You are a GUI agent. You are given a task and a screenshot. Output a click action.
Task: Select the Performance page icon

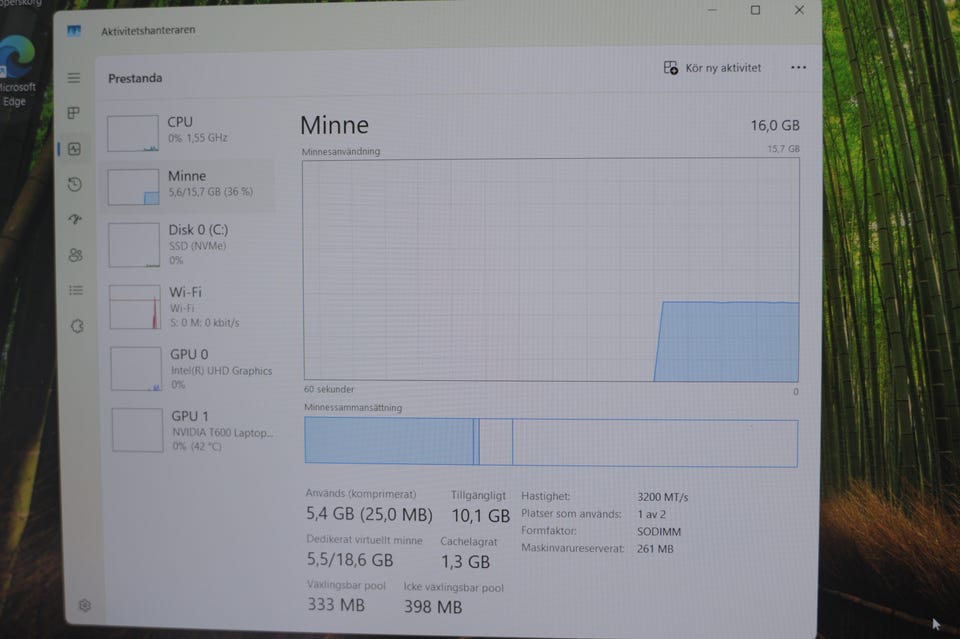pos(74,149)
